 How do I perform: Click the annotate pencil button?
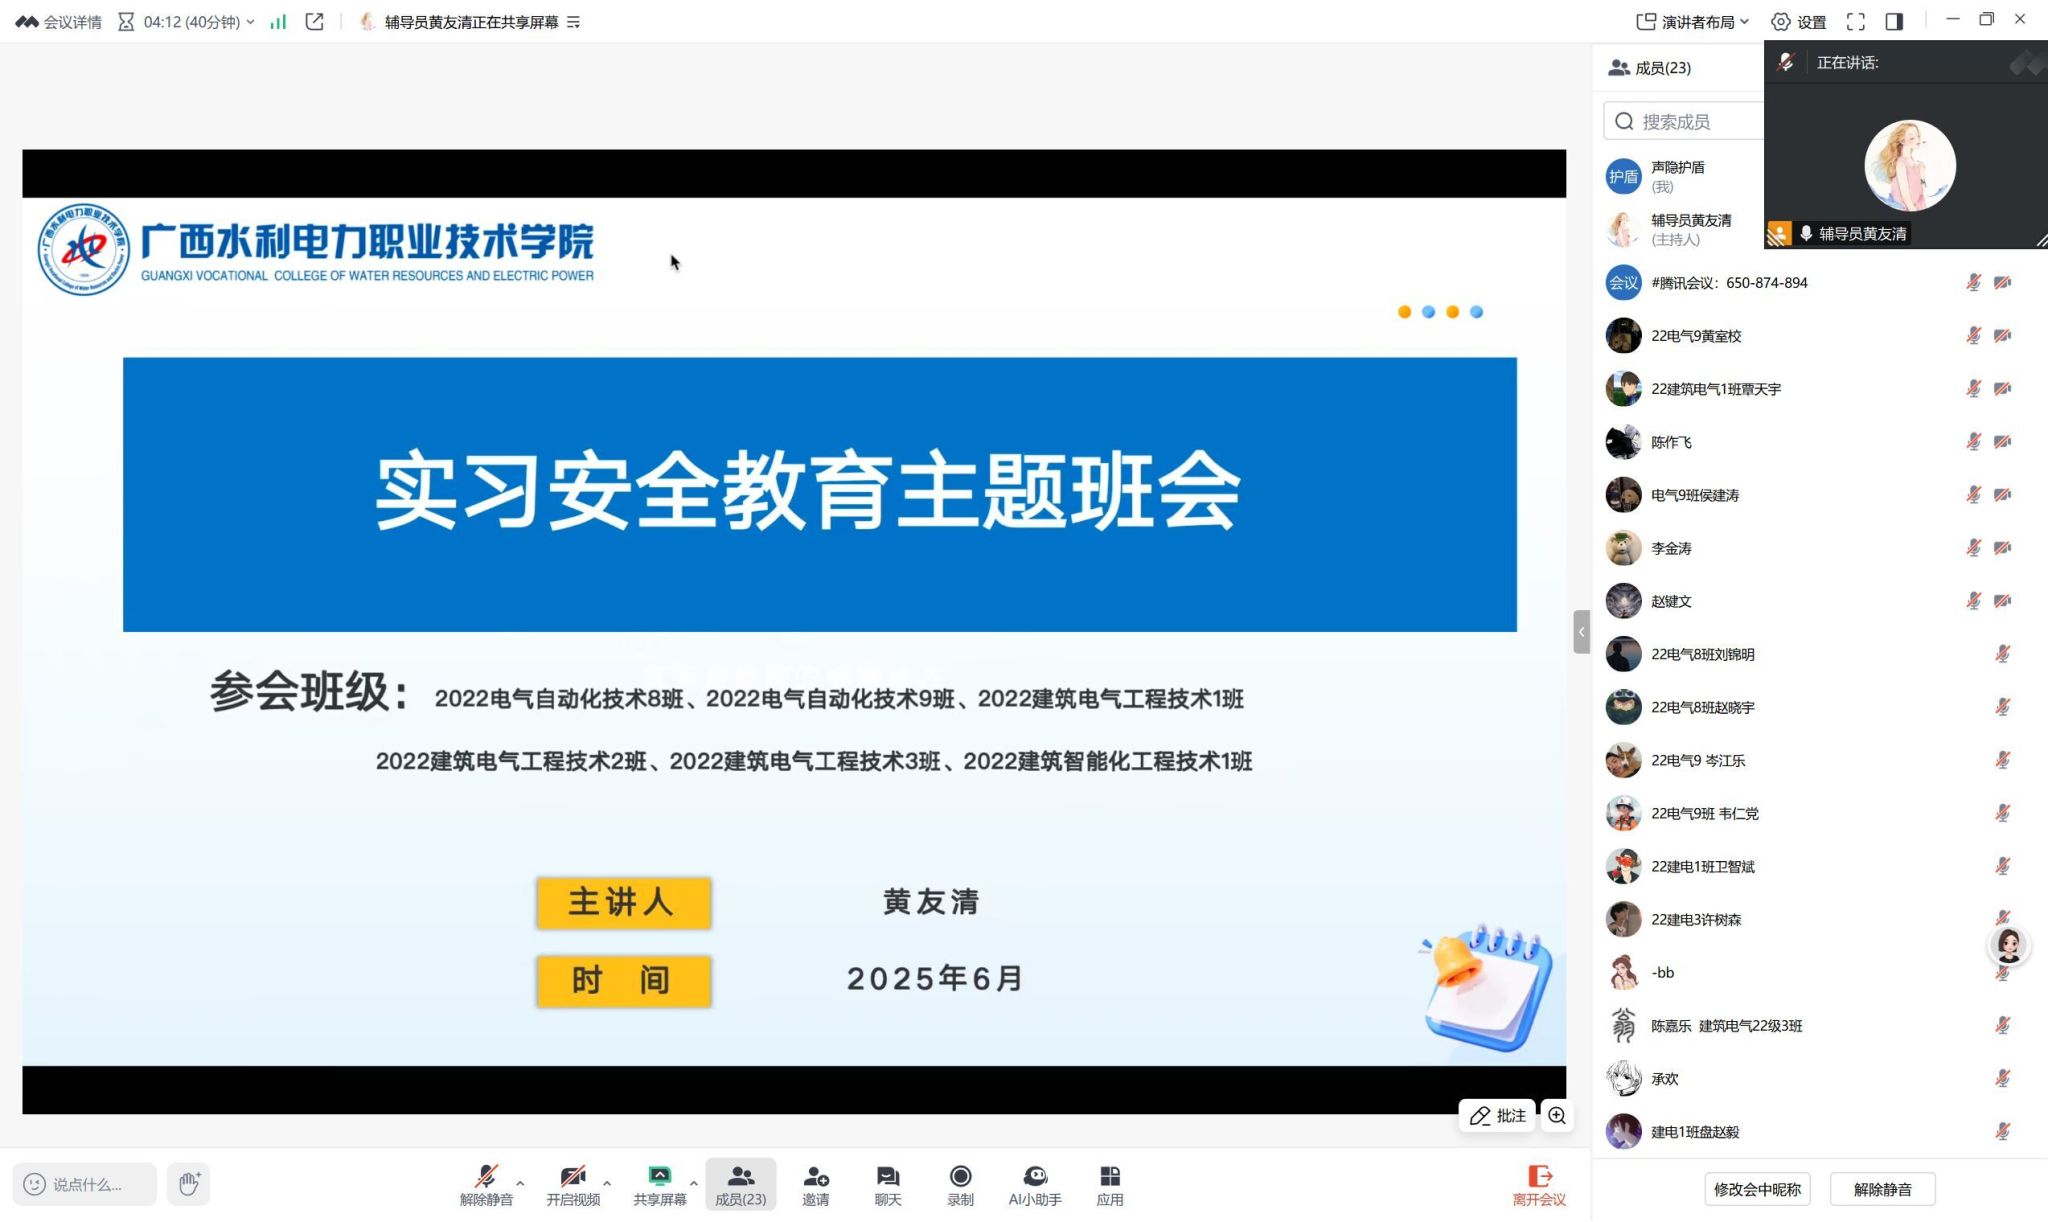(x=1497, y=1116)
